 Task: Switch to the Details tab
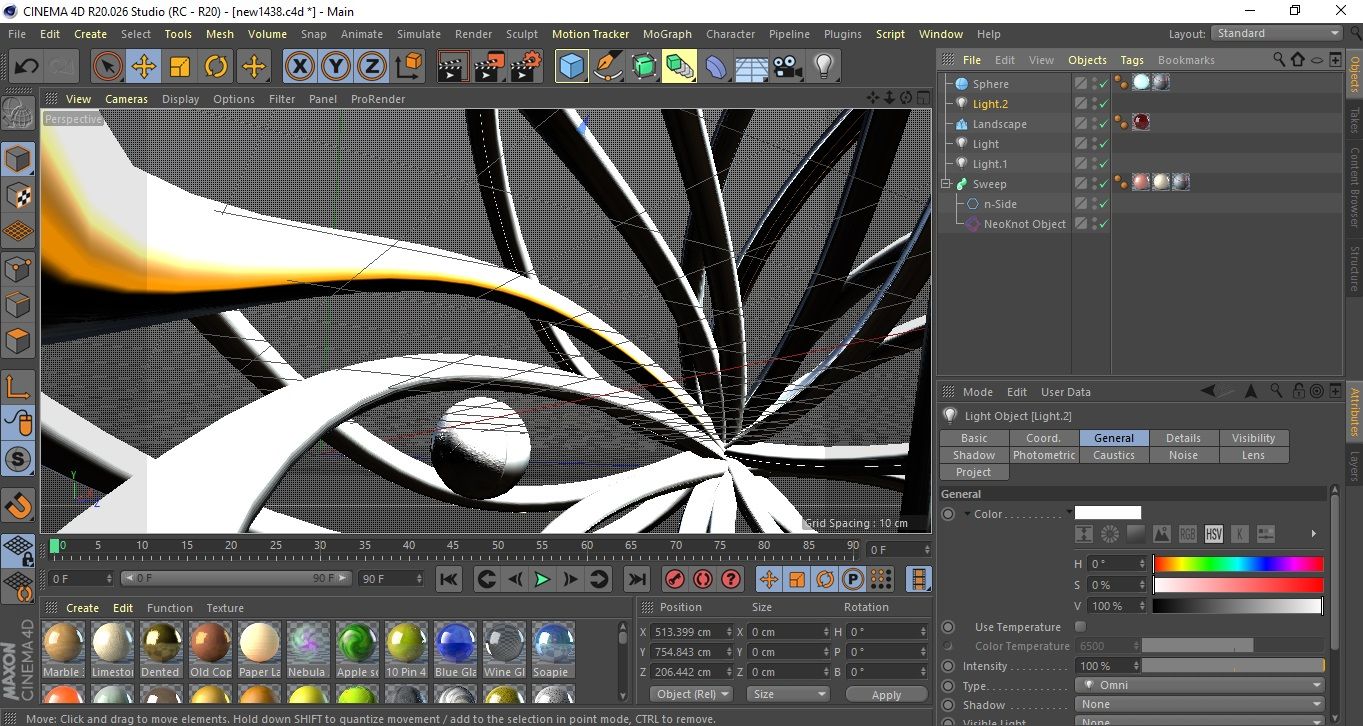click(x=1183, y=438)
